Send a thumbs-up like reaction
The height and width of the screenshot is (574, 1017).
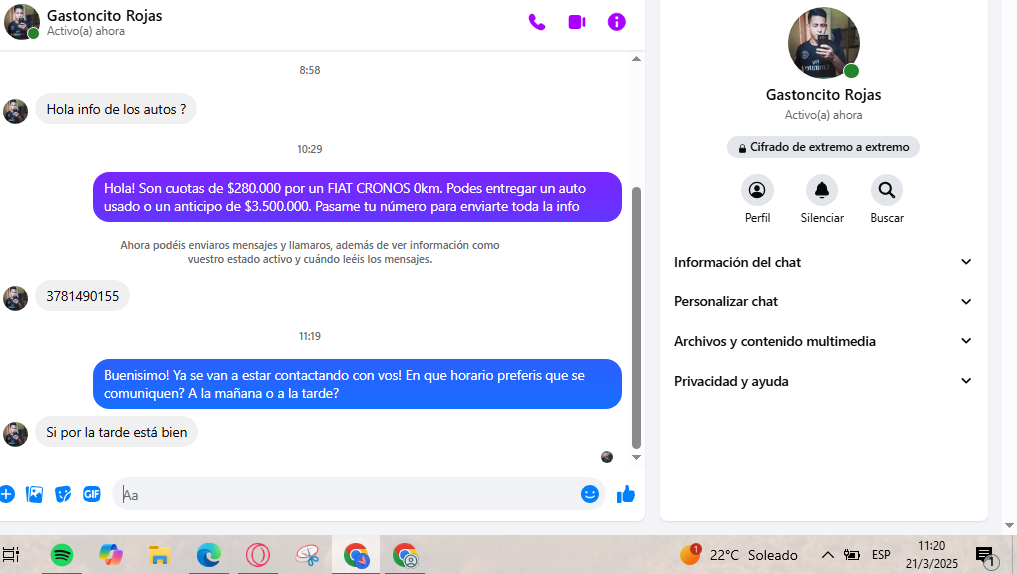(x=626, y=494)
